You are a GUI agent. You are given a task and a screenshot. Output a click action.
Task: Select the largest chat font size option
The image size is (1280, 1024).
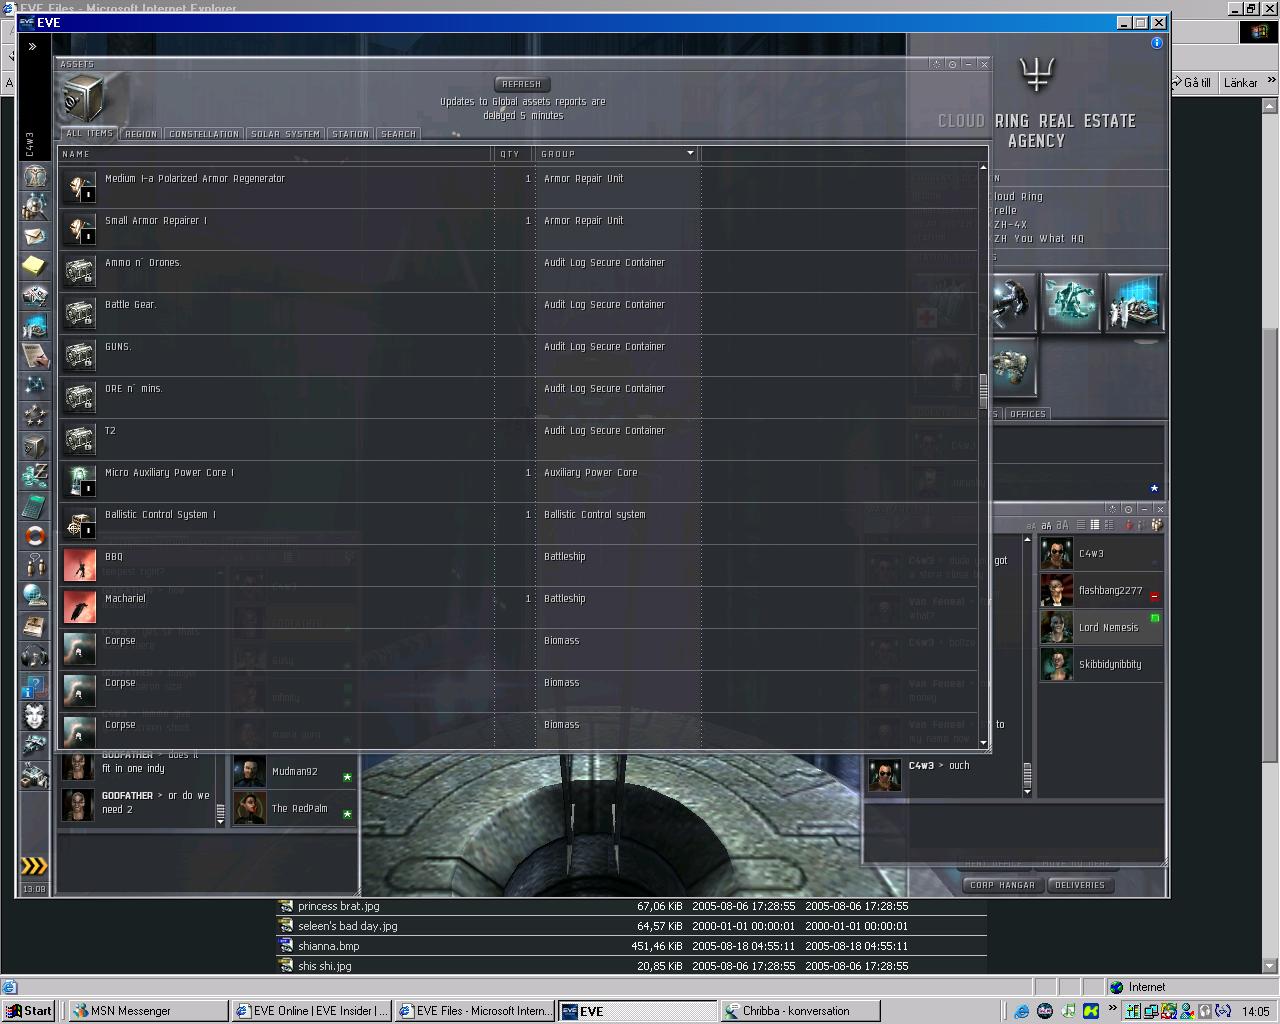point(1062,525)
